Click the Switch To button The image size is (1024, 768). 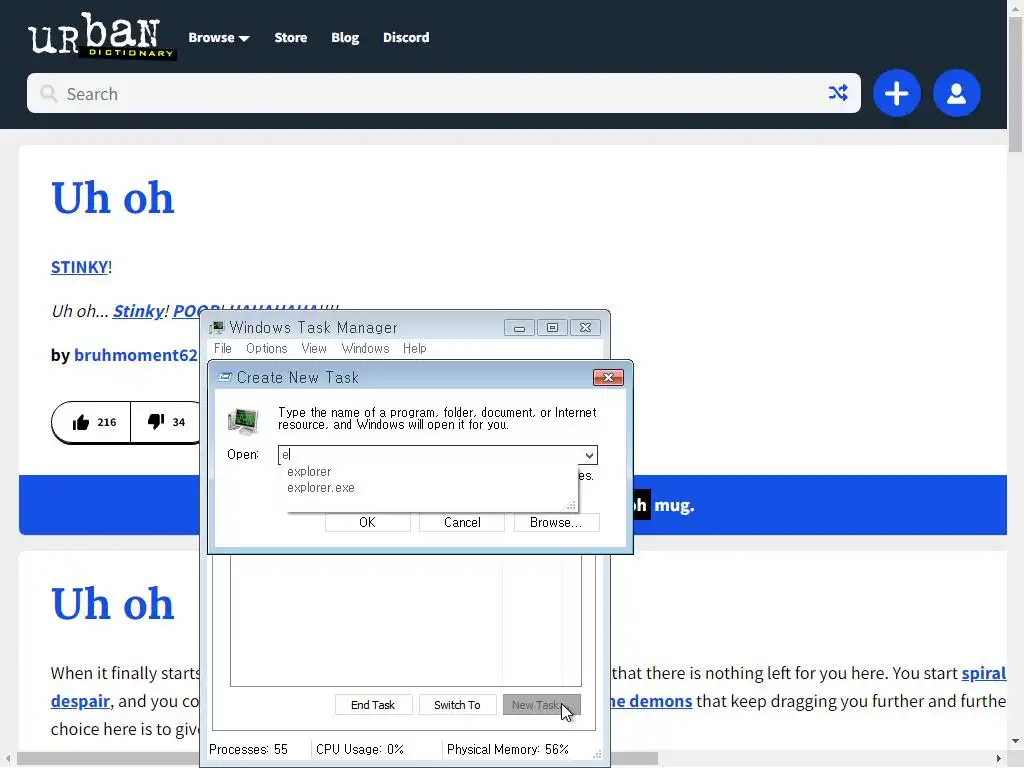point(457,705)
